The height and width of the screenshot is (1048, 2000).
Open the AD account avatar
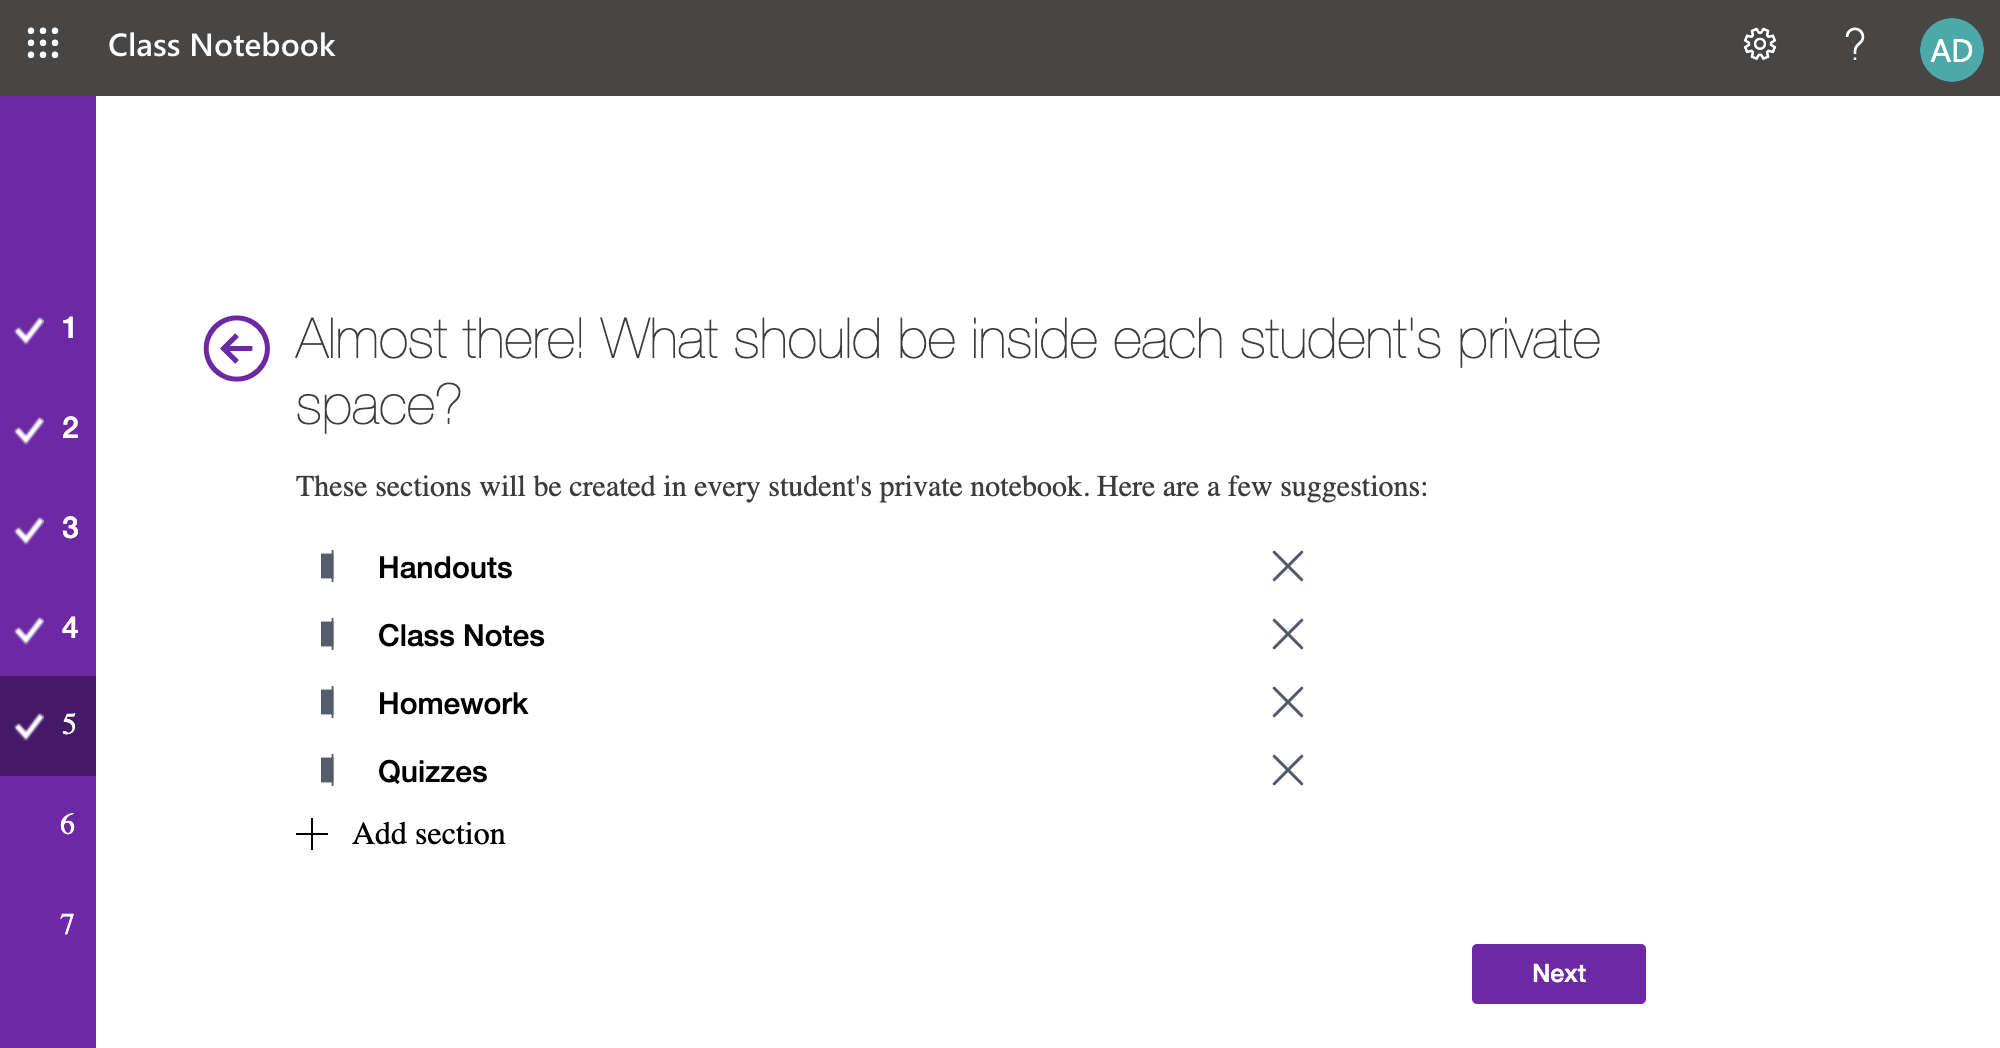[1950, 50]
